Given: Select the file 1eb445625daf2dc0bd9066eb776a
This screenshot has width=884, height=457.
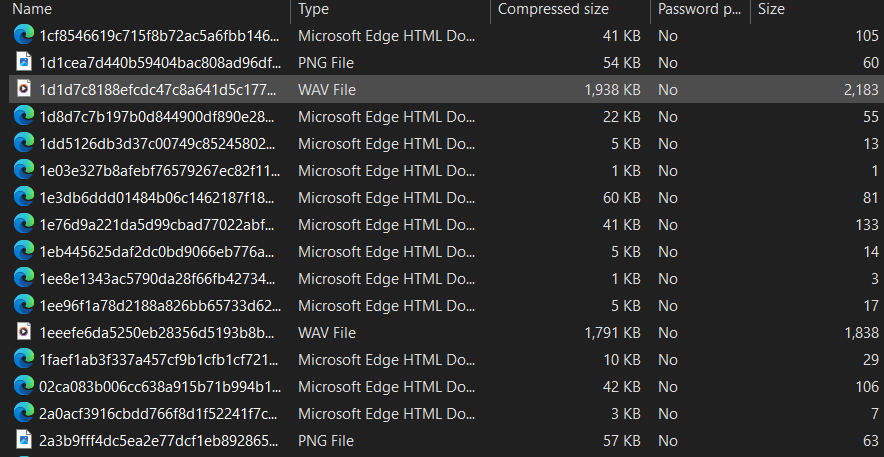Looking at the screenshot, I should click(x=155, y=251).
